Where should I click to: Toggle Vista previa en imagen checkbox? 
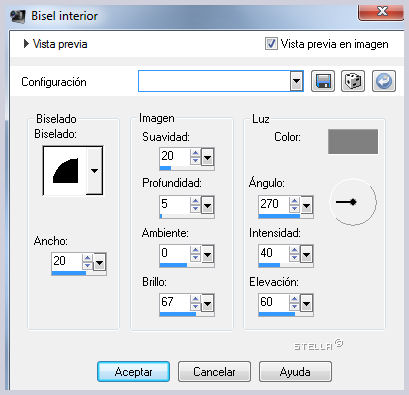tap(271, 44)
